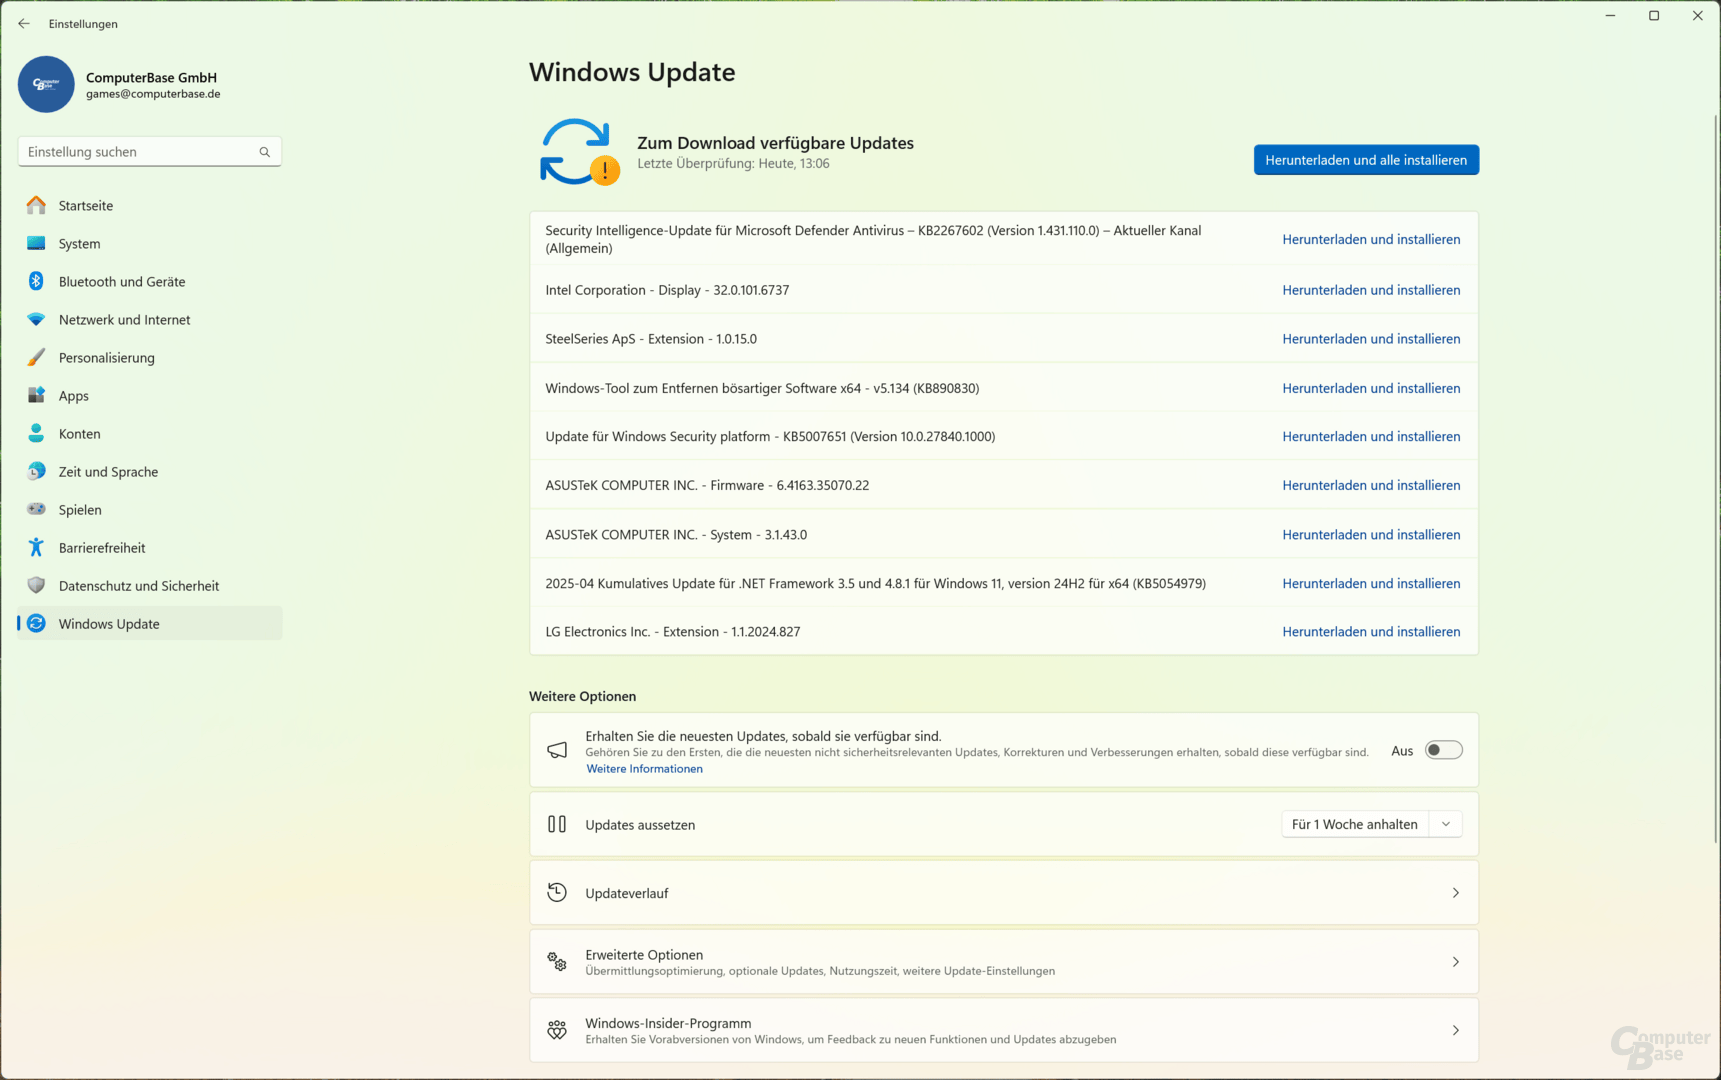
Task: Click the games@computerbase.de account email
Action: point(153,94)
